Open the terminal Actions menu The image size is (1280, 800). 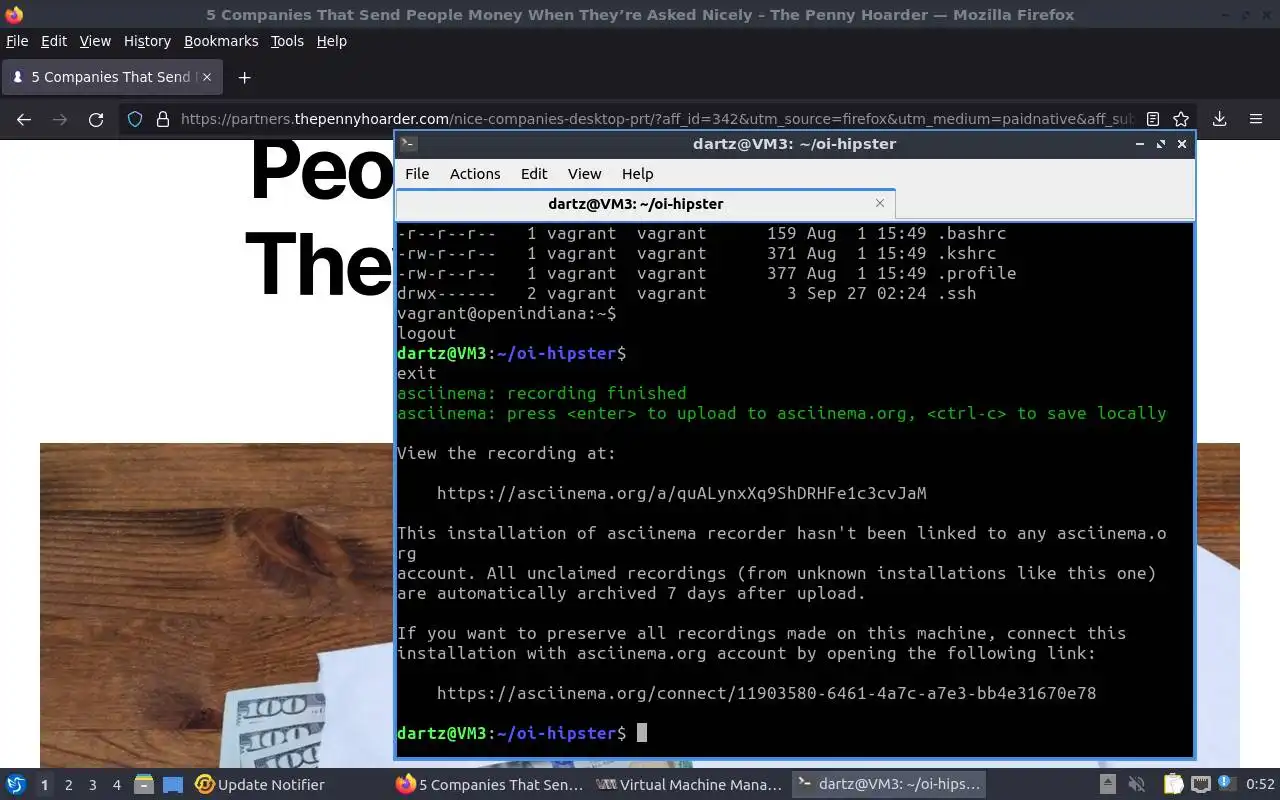475,173
